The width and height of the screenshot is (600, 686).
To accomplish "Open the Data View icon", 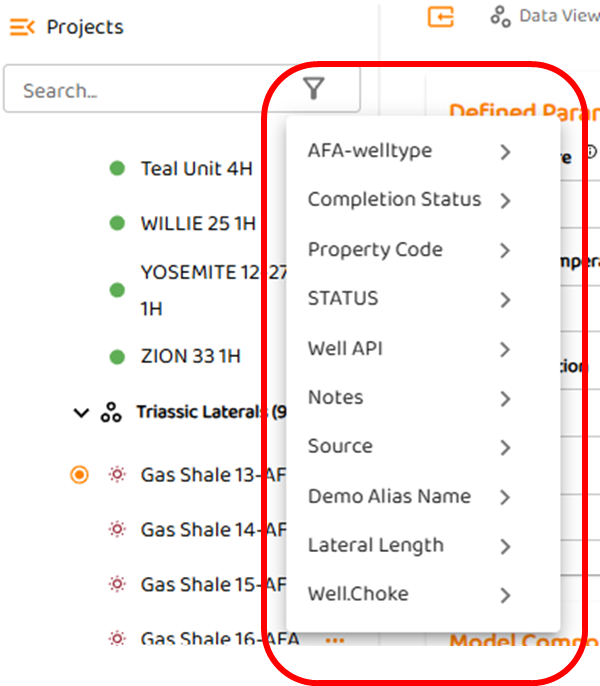I will [501, 16].
